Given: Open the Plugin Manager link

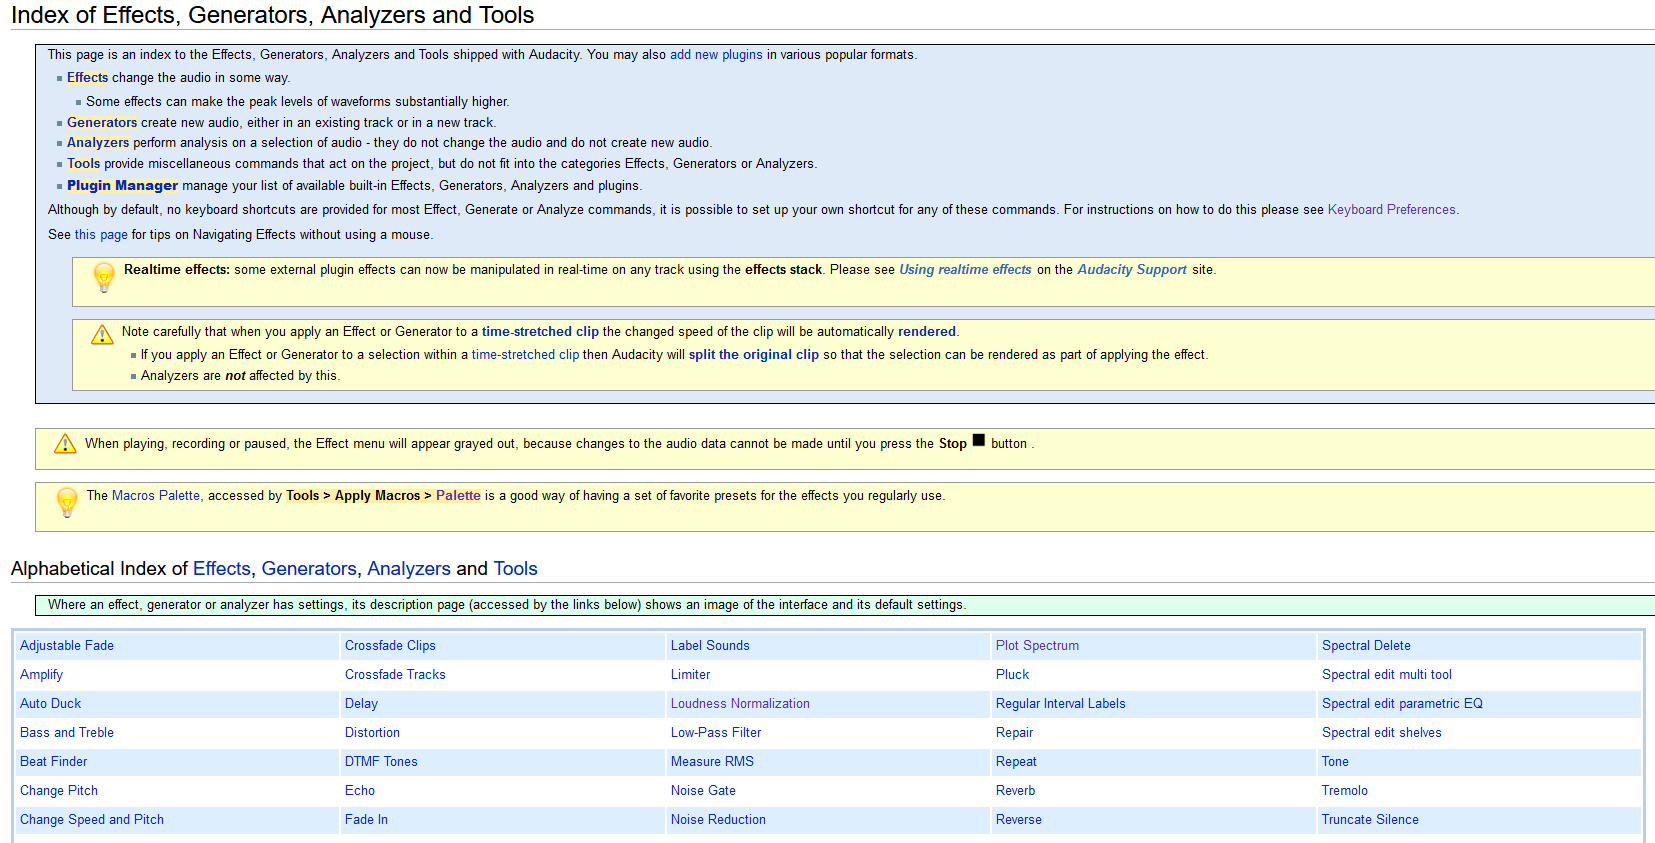Looking at the screenshot, I should [122, 186].
